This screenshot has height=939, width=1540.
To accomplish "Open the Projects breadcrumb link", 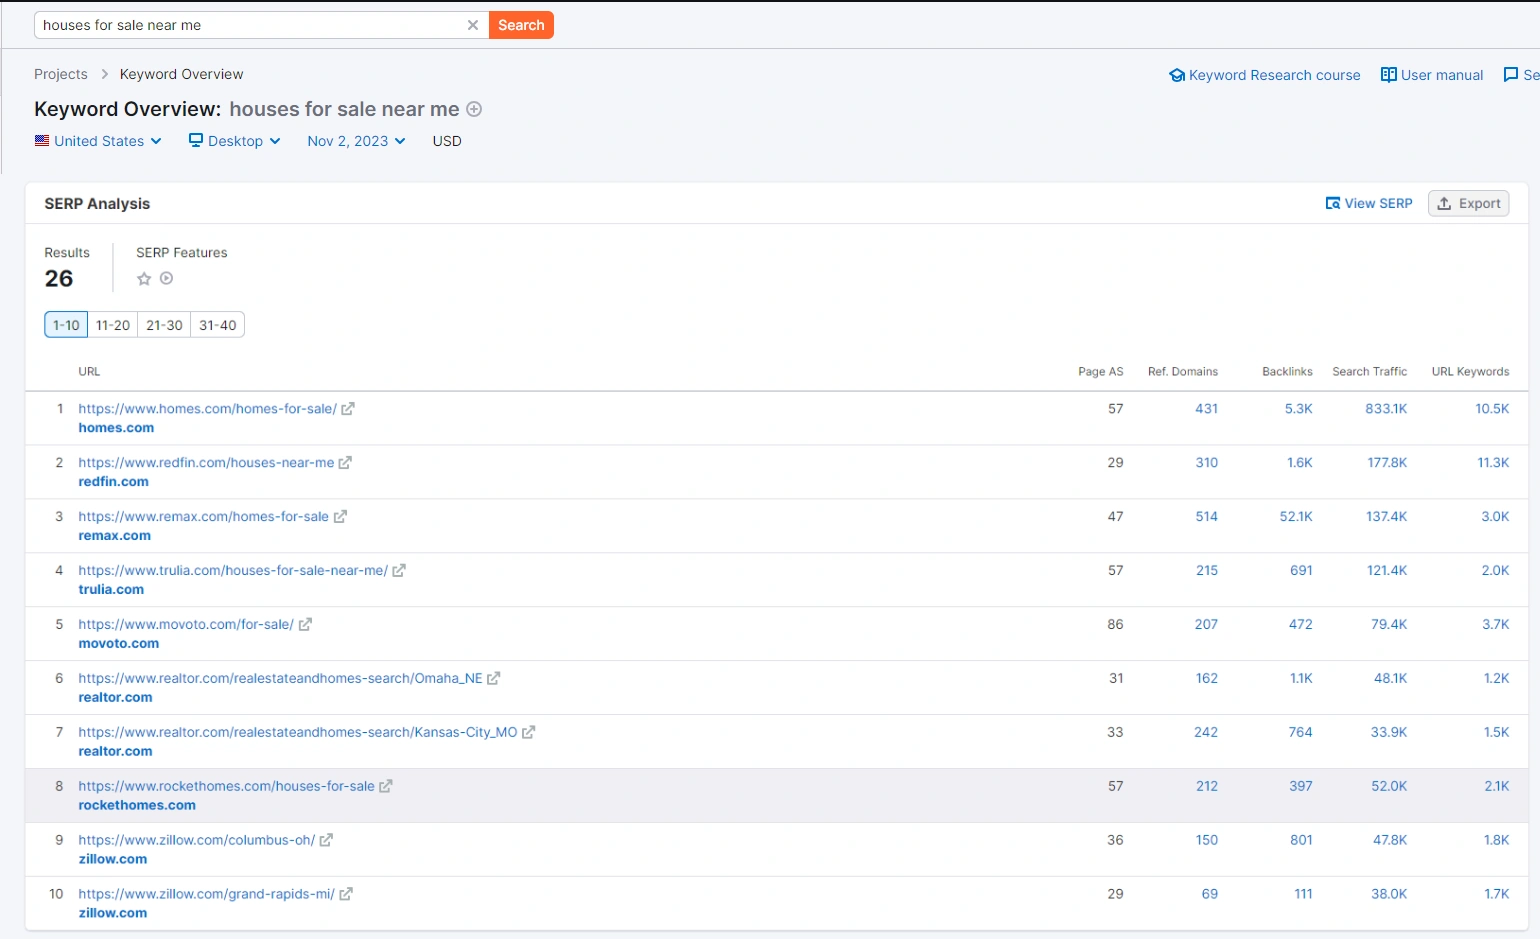I will tap(61, 74).
